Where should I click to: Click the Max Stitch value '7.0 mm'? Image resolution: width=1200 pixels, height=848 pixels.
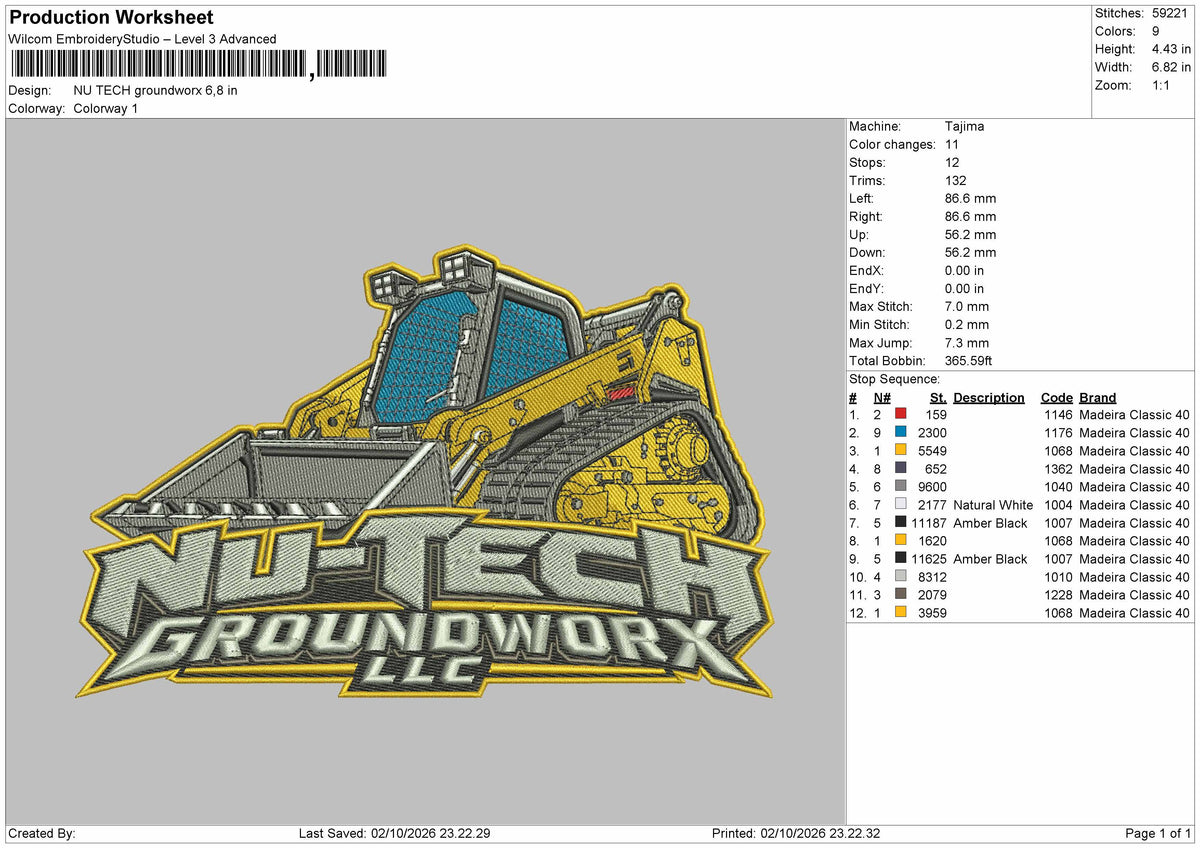point(967,307)
